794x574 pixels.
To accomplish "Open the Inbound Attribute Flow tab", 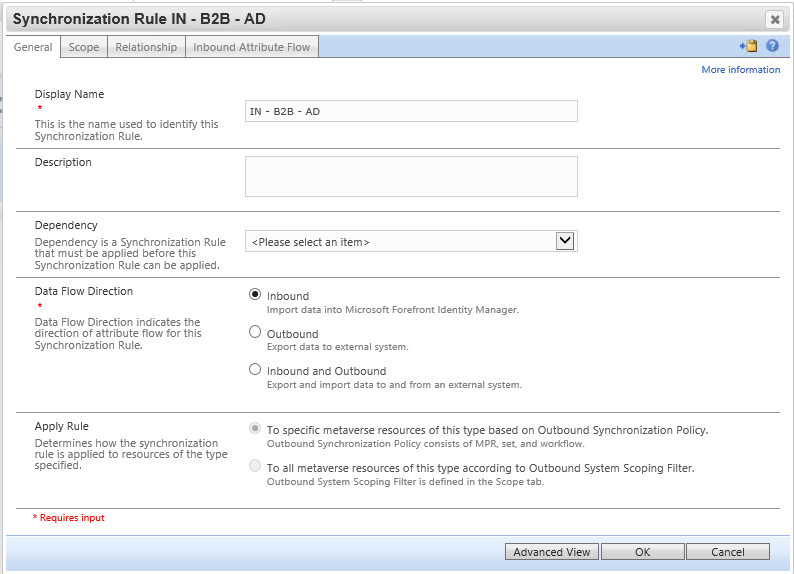I will click(252, 47).
